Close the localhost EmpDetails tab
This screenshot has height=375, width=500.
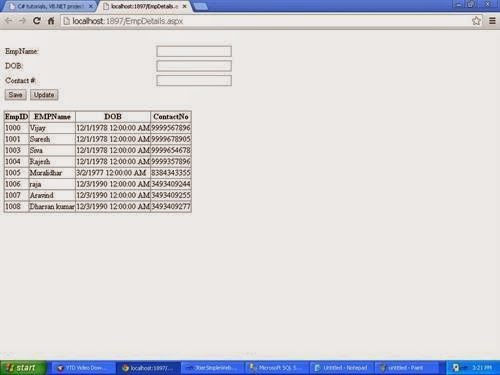click(184, 6)
